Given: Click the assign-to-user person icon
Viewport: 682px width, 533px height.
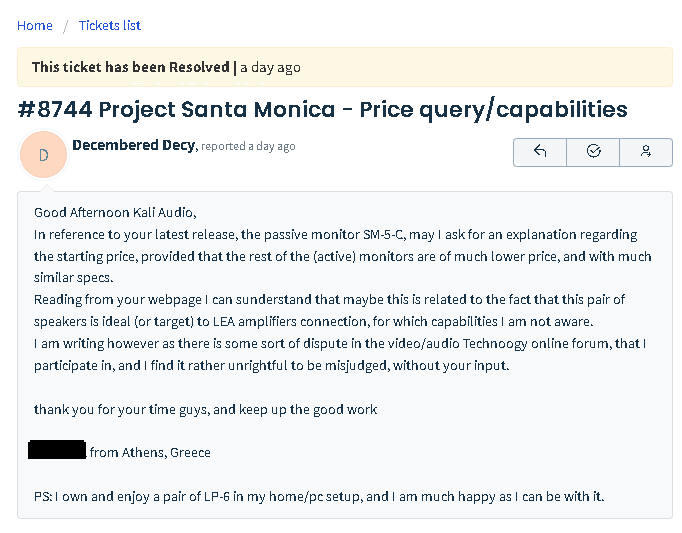Looking at the screenshot, I should pos(646,152).
